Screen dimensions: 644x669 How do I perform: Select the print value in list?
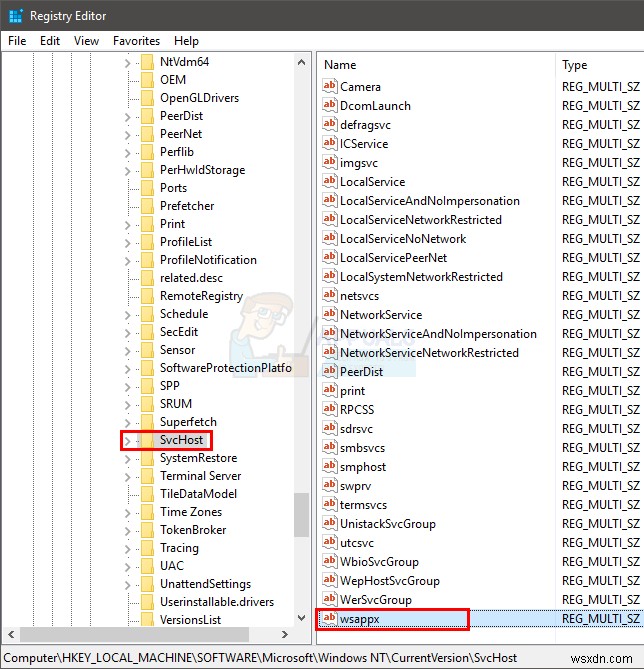point(352,391)
